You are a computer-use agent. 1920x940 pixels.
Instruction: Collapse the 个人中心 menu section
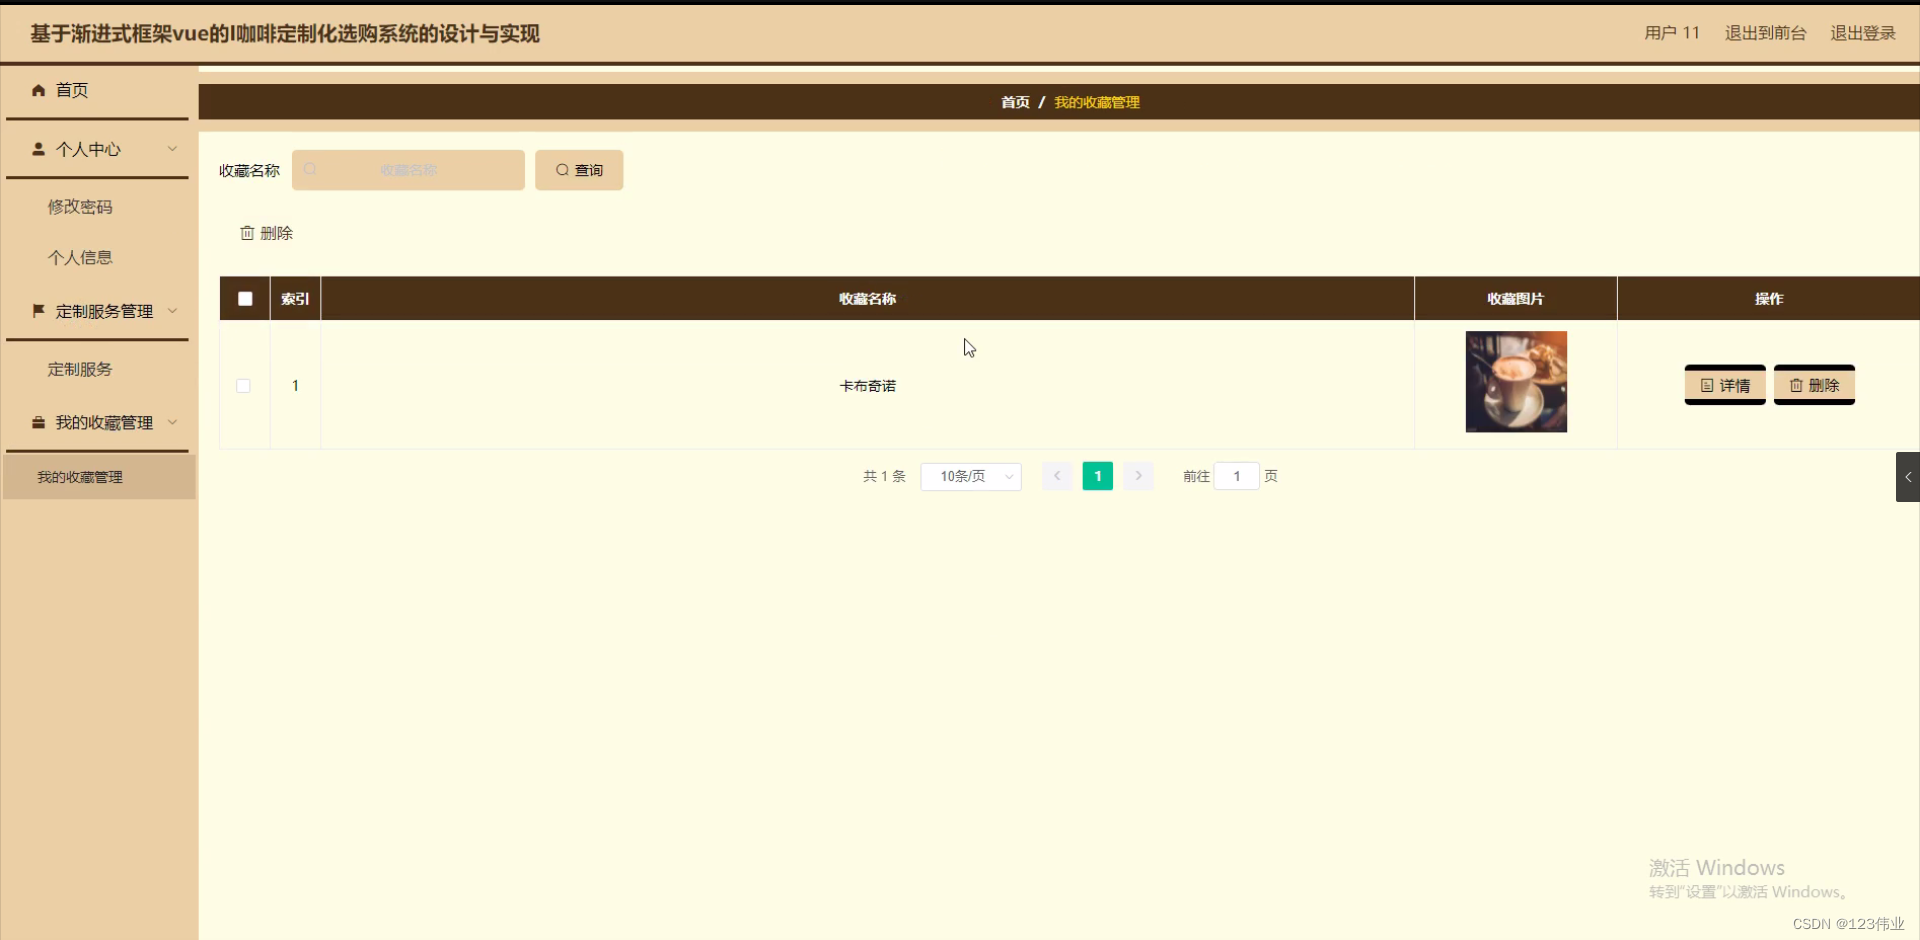(172, 149)
